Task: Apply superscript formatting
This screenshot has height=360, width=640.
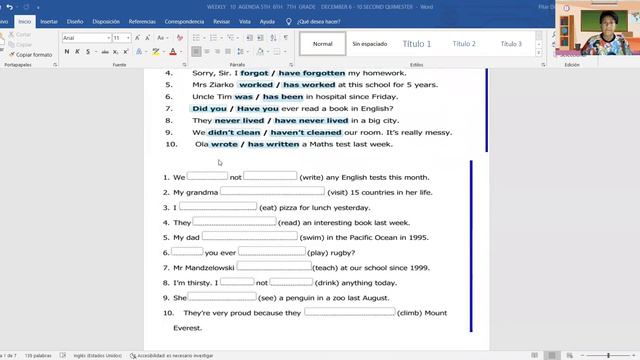Action: (126, 51)
